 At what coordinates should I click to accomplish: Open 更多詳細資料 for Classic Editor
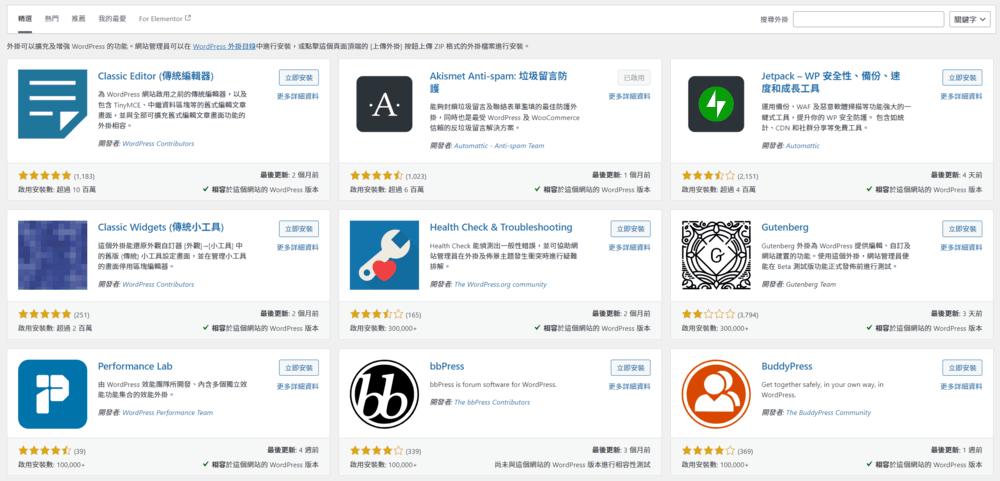tap(298, 96)
